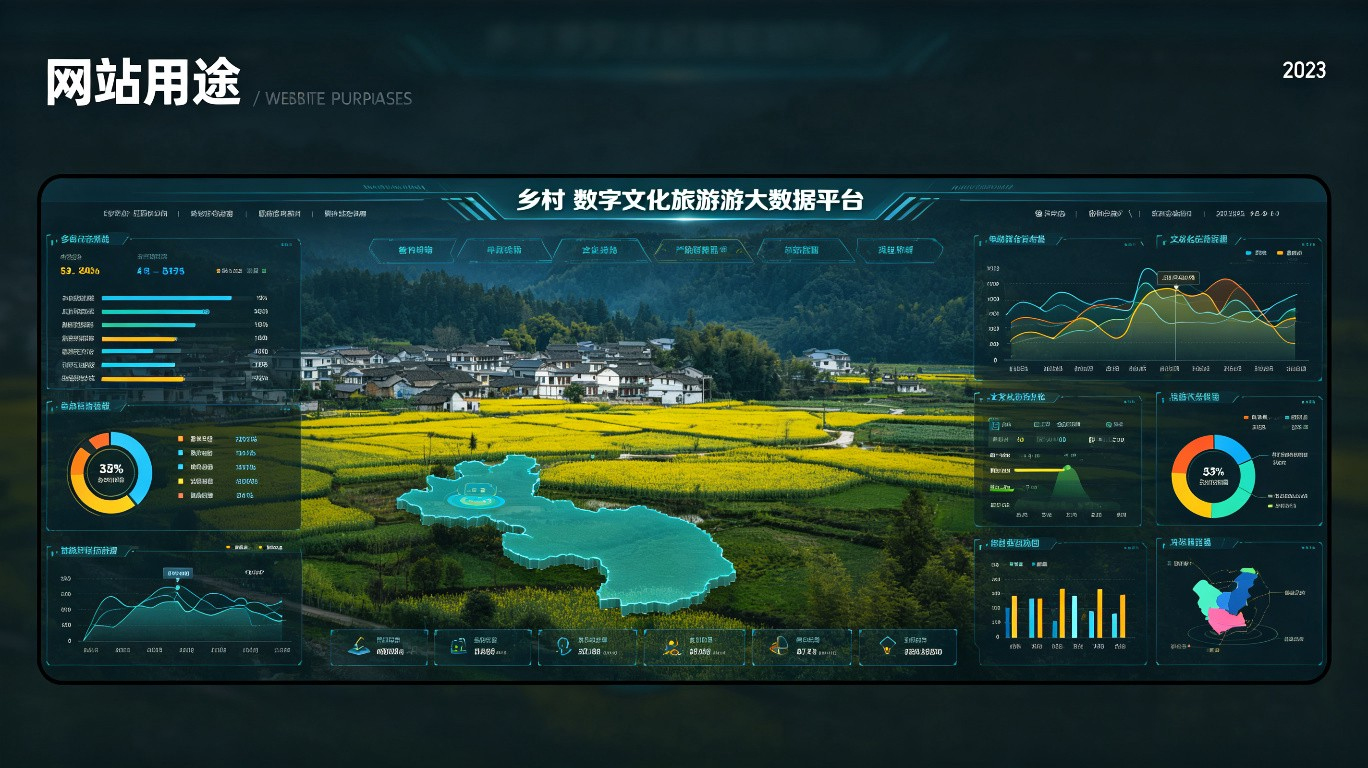Click the headset icon in bottom cards
The height and width of the screenshot is (768, 1368).
point(563,647)
